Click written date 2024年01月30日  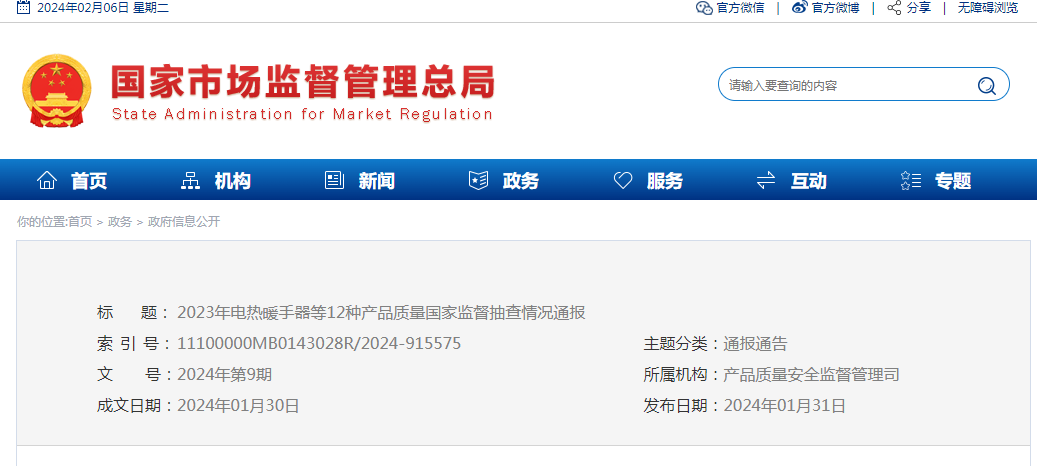click(238, 406)
